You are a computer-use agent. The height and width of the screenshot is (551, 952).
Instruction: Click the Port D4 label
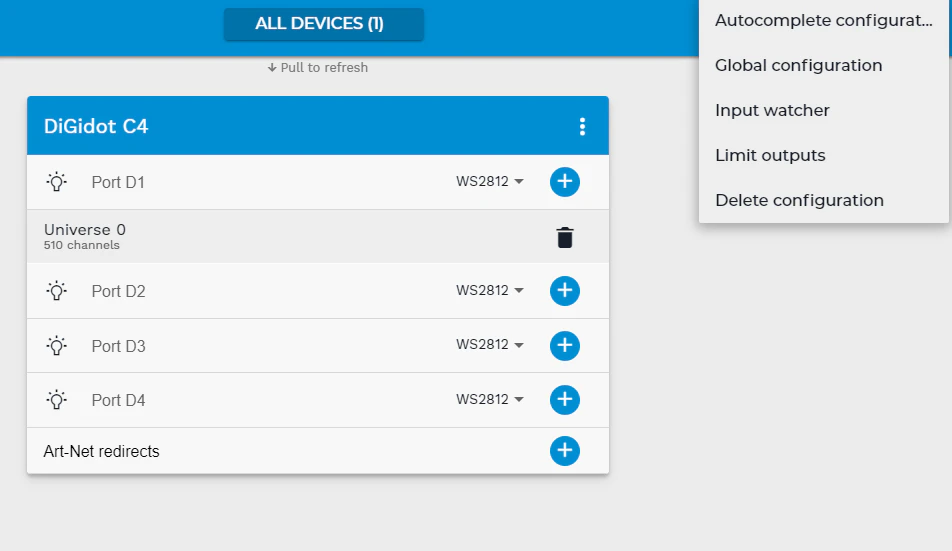click(x=118, y=400)
